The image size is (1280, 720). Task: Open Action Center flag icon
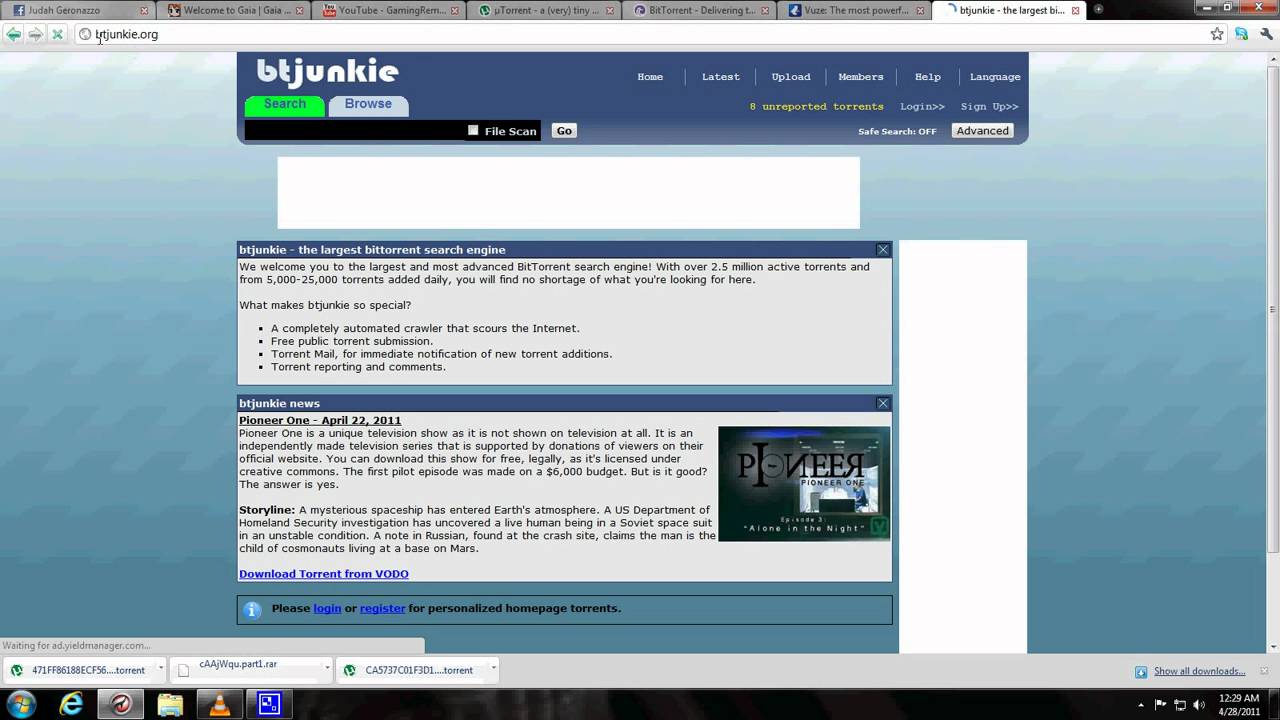(x=1161, y=704)
